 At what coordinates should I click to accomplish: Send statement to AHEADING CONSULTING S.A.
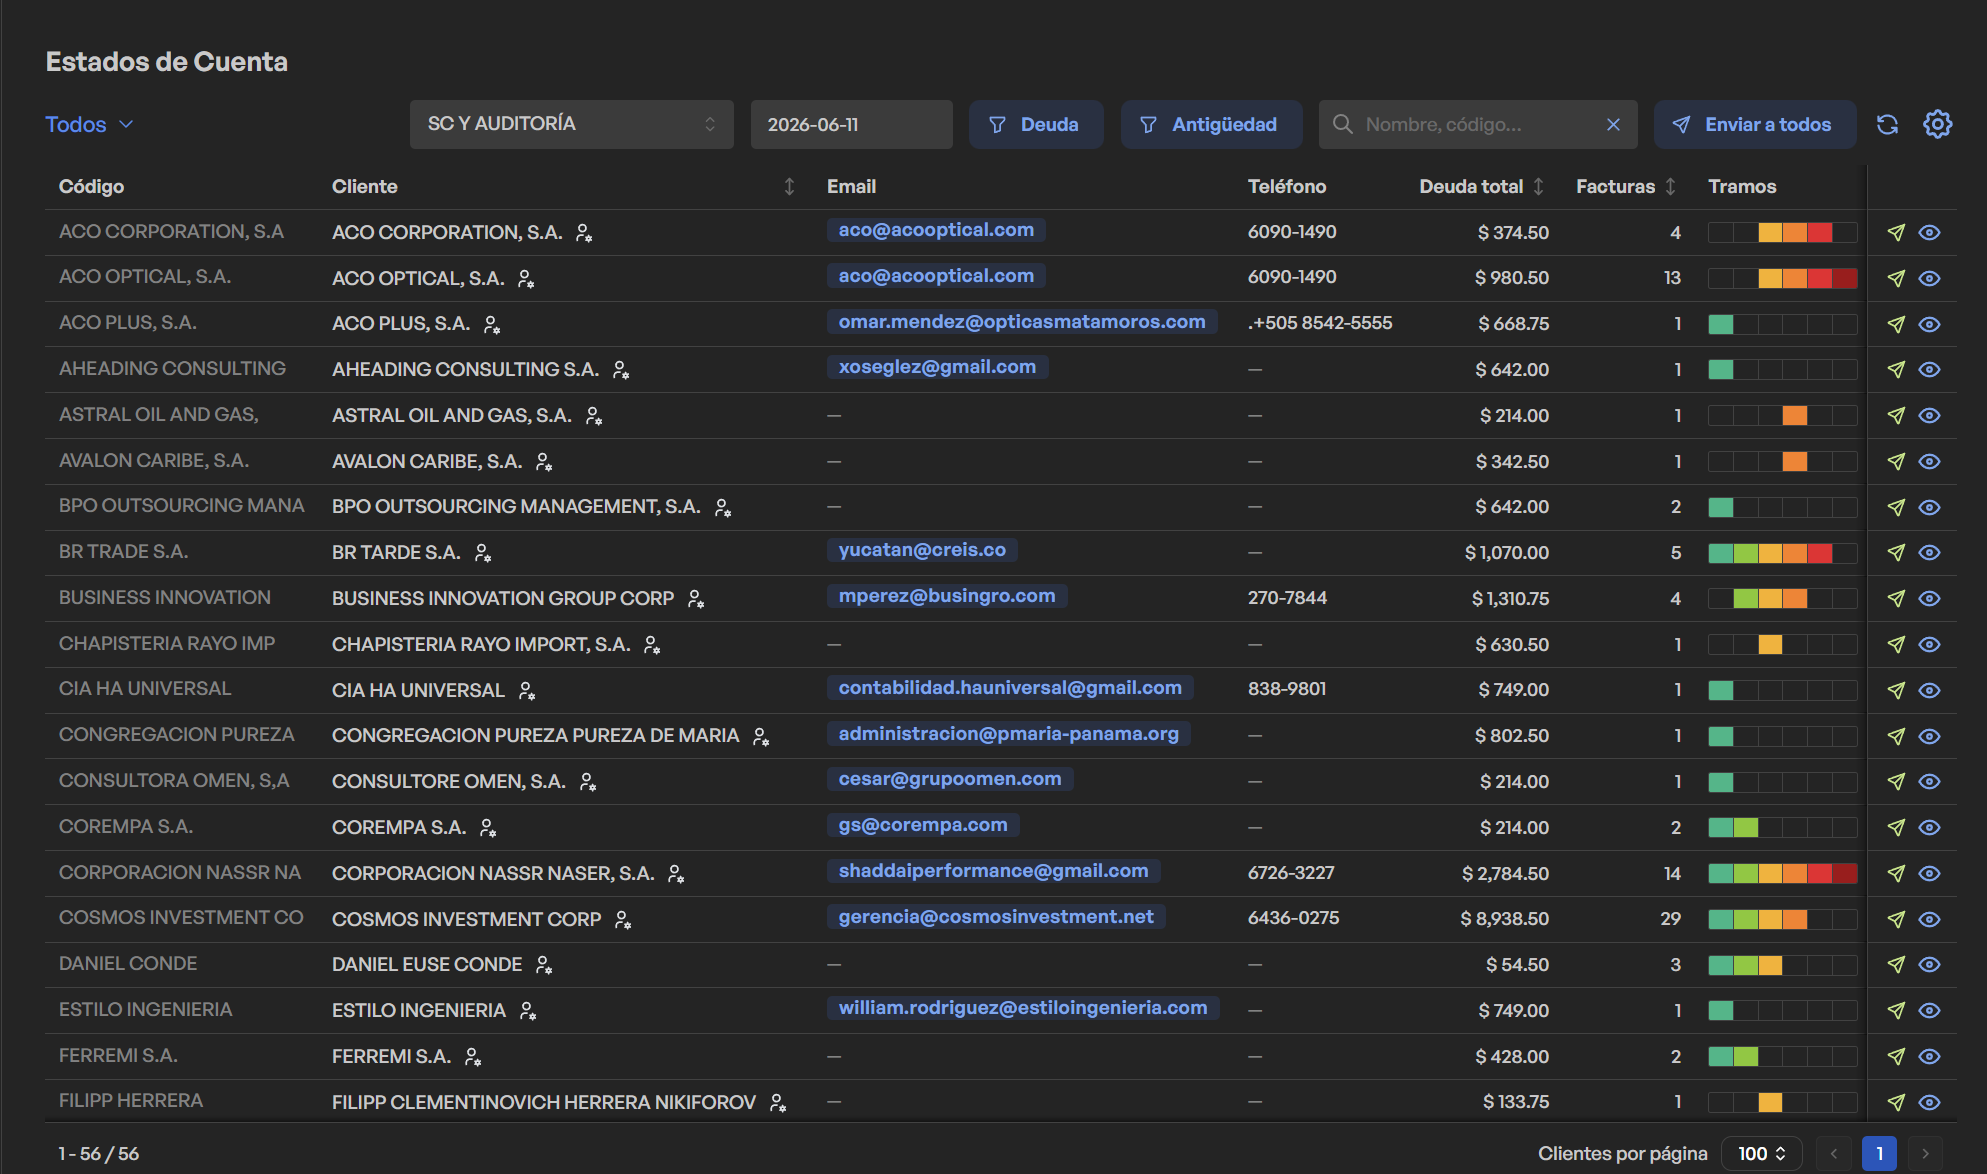tap(1896, 369)
